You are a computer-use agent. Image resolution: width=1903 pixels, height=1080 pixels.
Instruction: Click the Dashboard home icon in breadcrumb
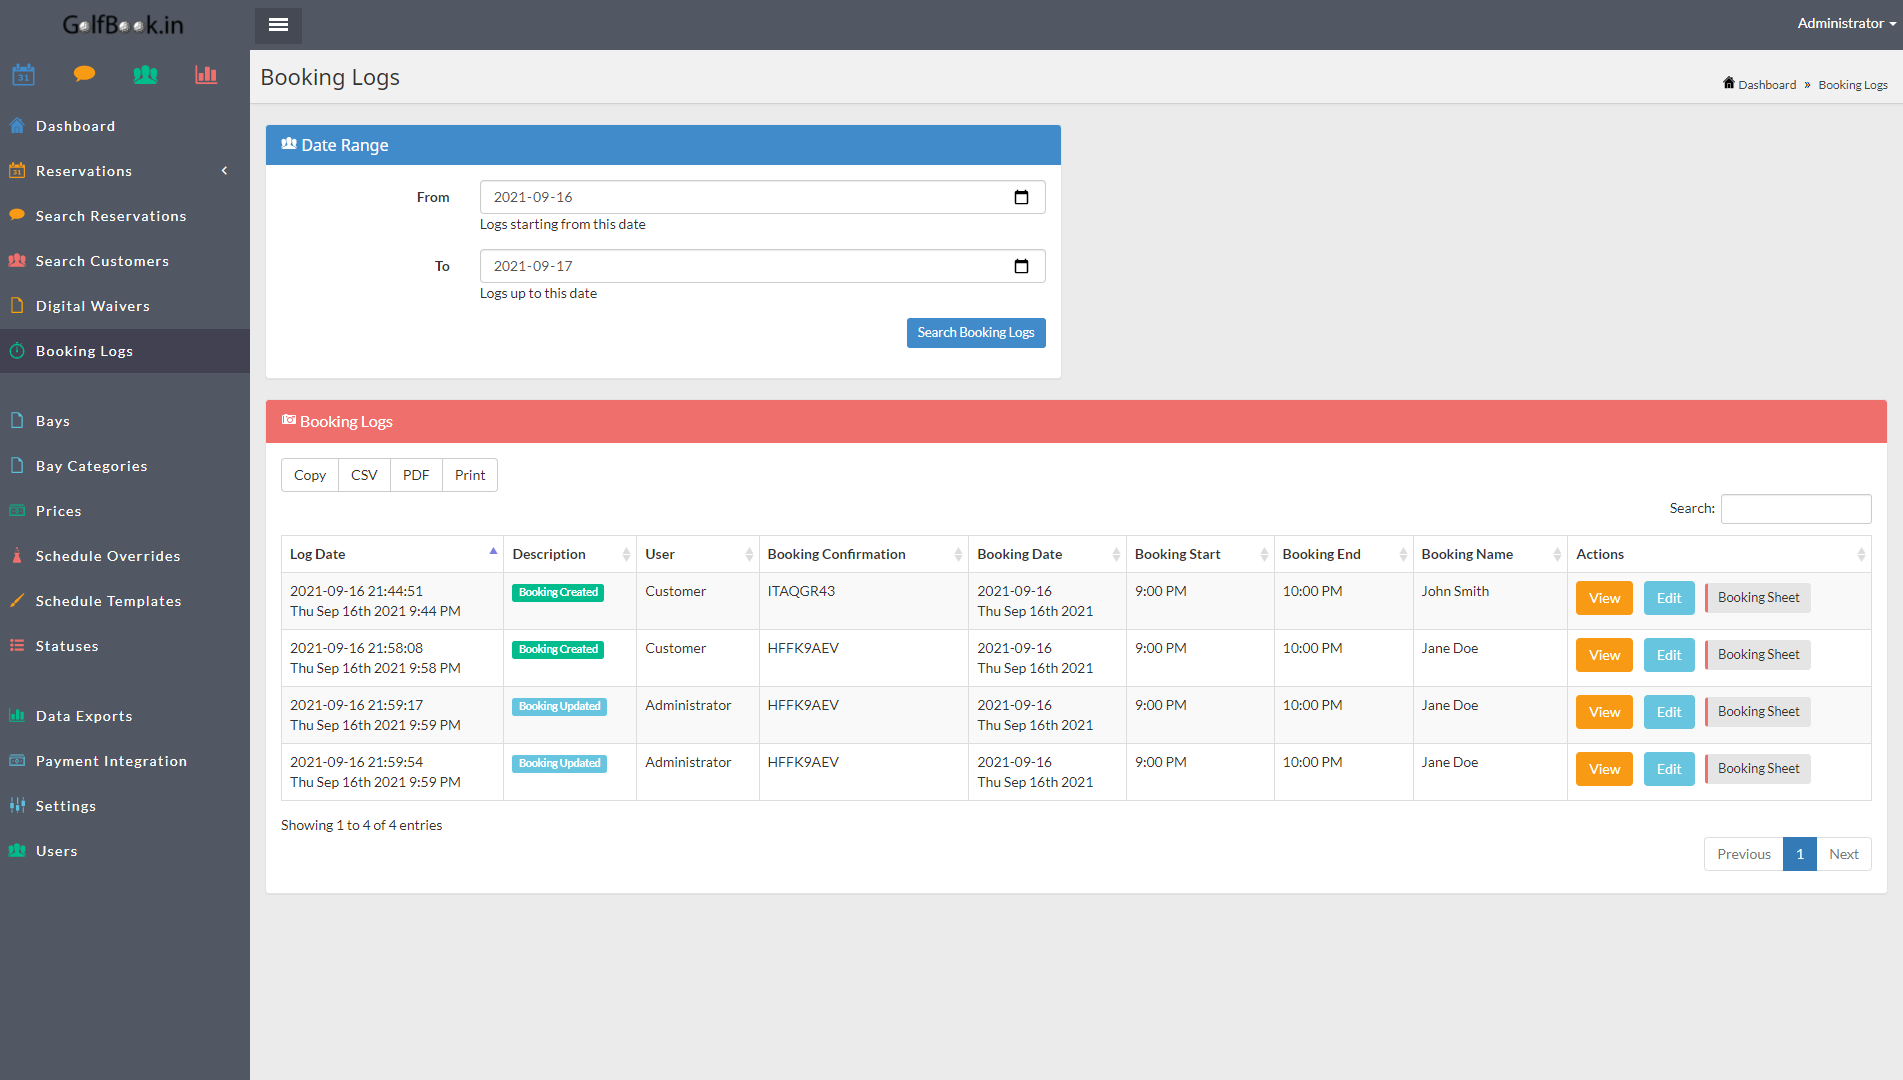click(1729, 84)
